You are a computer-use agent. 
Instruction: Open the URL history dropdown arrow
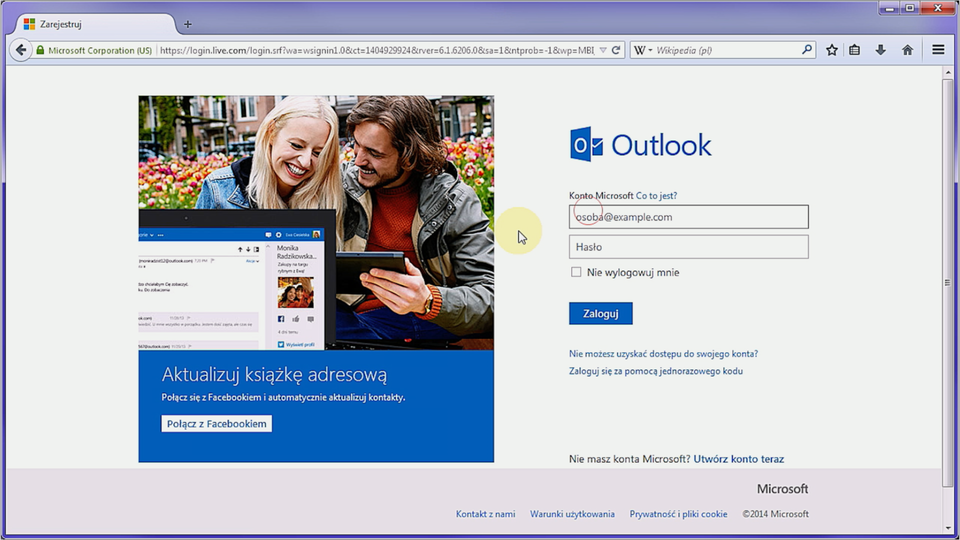point(602,50)
